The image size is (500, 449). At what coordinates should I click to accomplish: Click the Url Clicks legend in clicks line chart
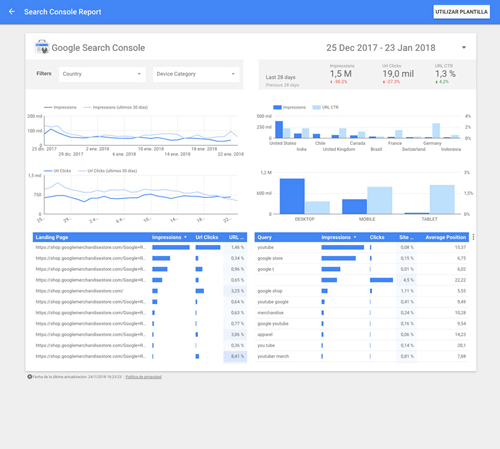click(x=58, y=171)
